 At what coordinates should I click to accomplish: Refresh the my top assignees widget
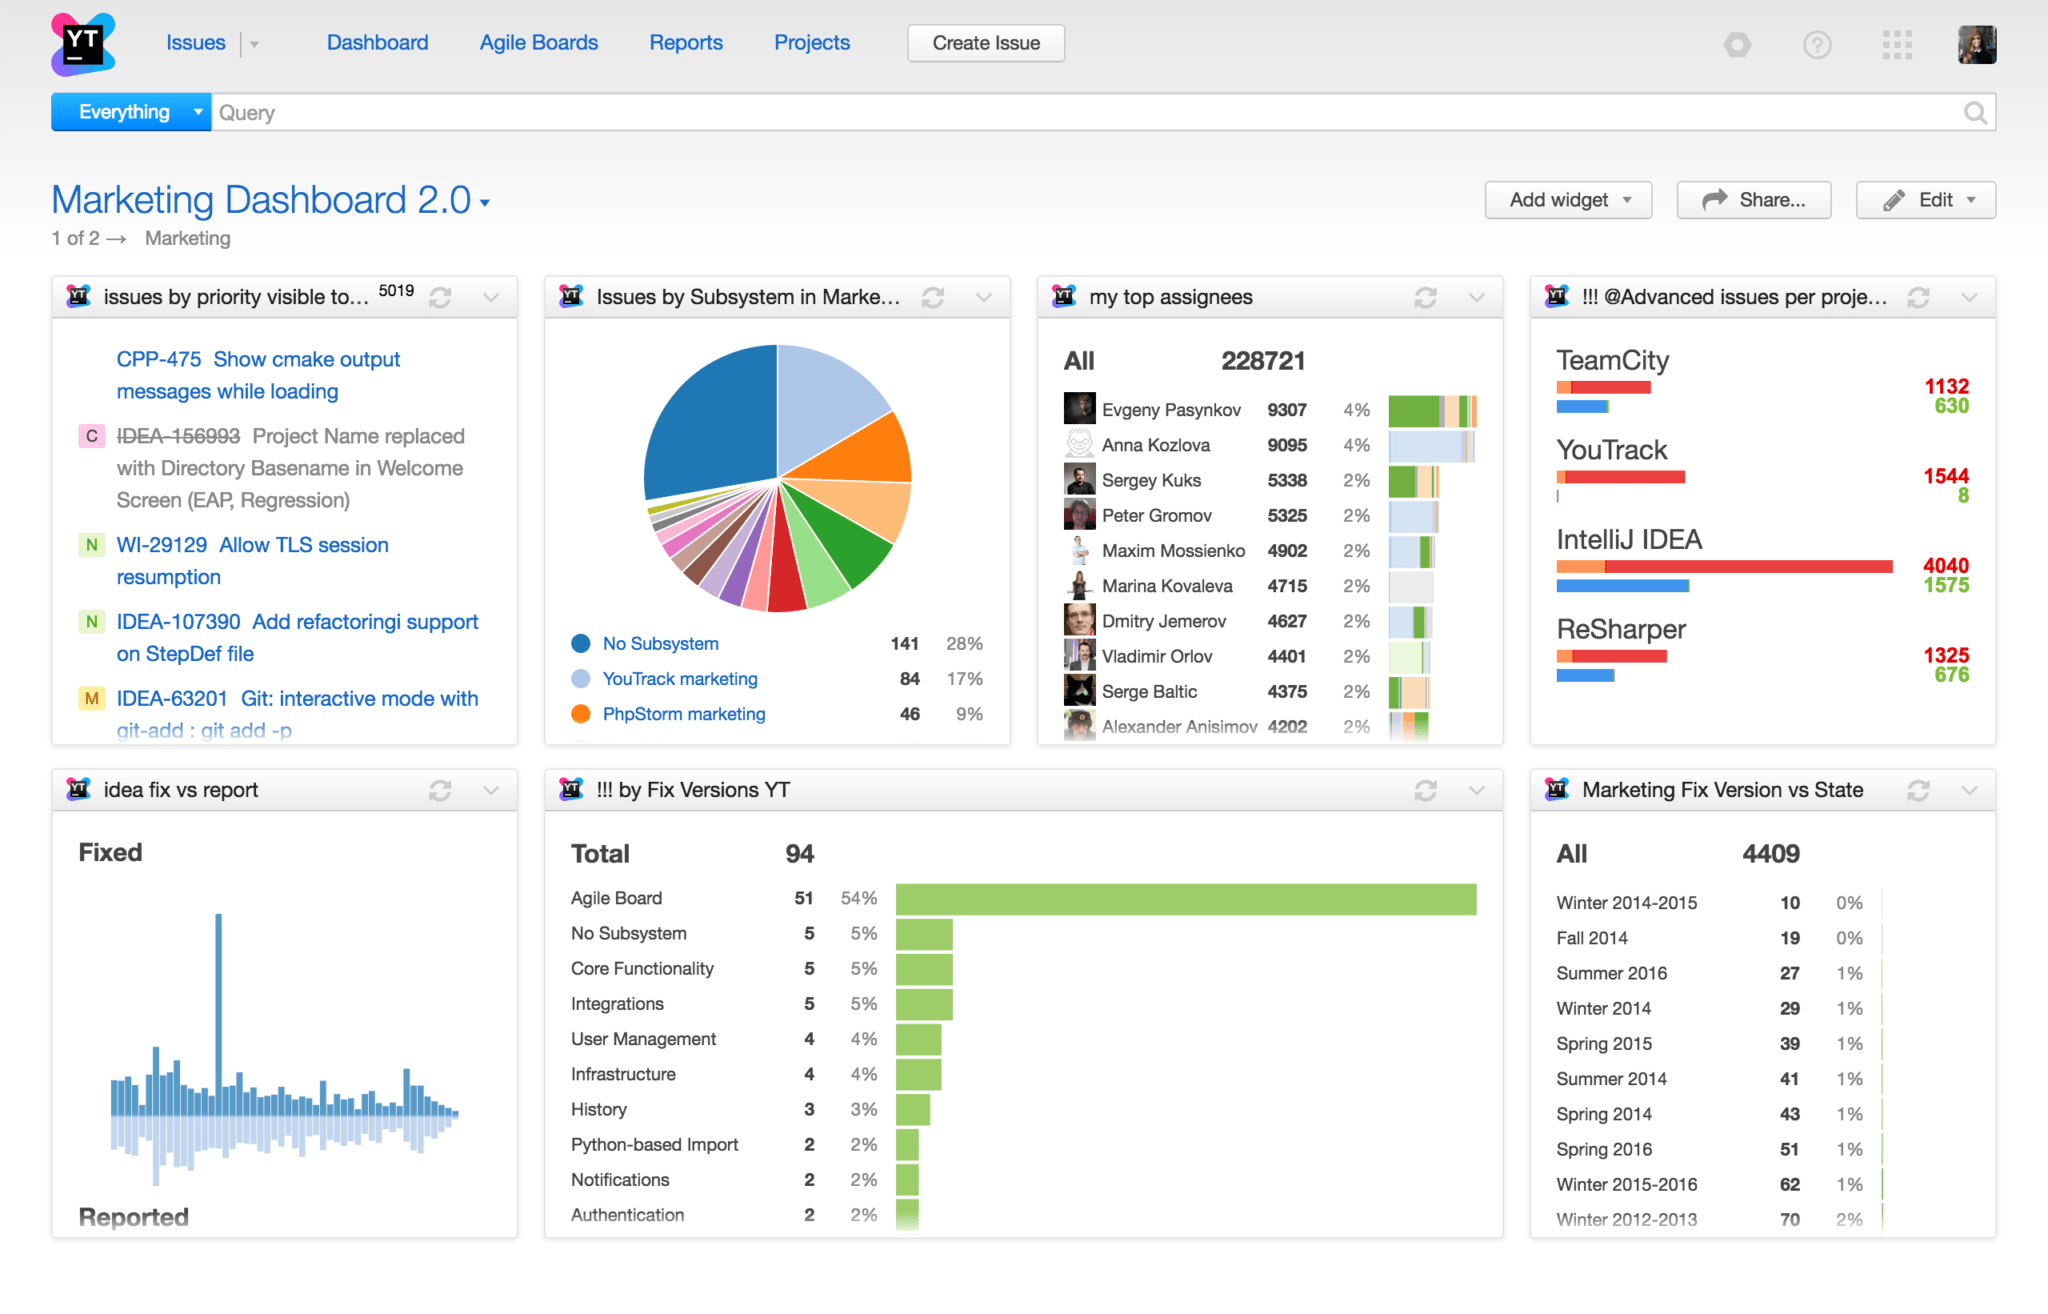click(1425, 296)
